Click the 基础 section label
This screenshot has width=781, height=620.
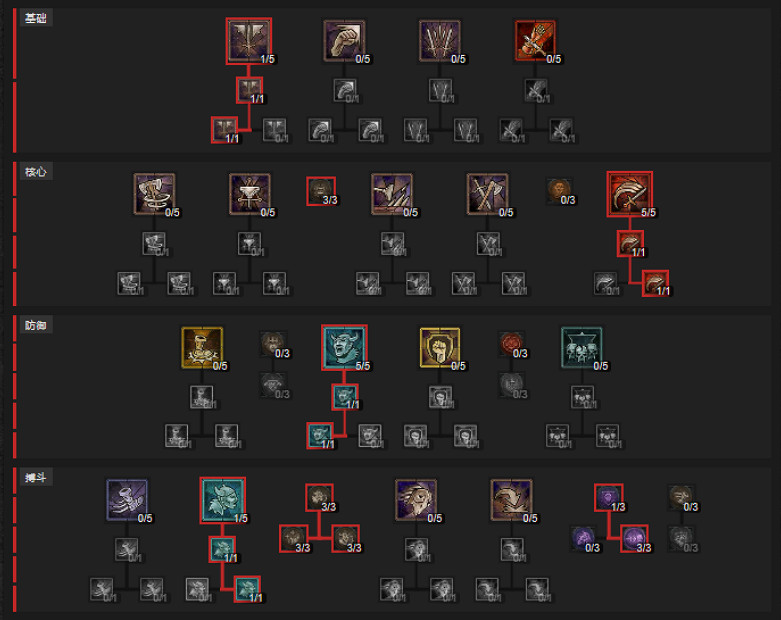tap(35, 18)
